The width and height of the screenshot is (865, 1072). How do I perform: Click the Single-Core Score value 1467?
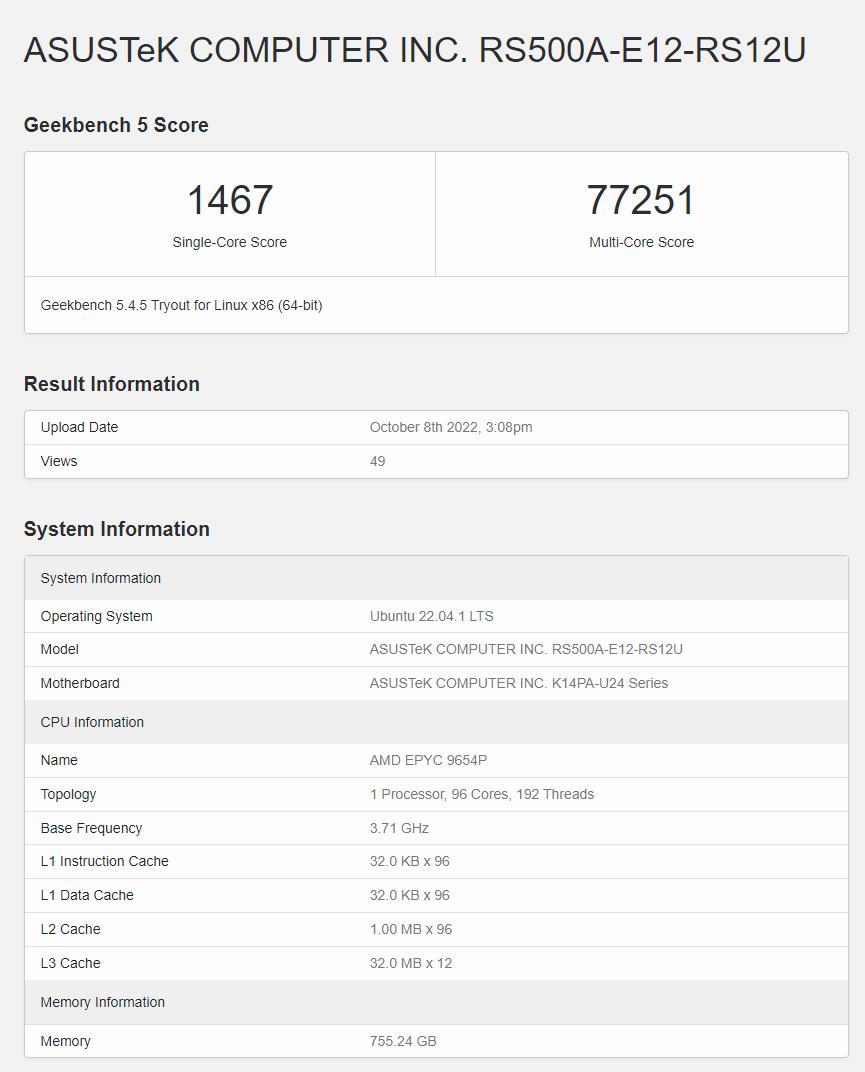click(230, 200)
